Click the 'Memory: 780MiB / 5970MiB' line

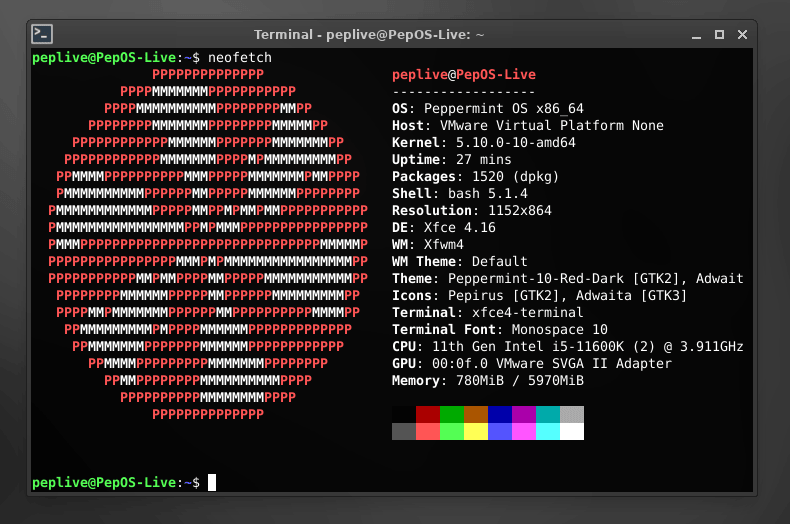point(487,381)
